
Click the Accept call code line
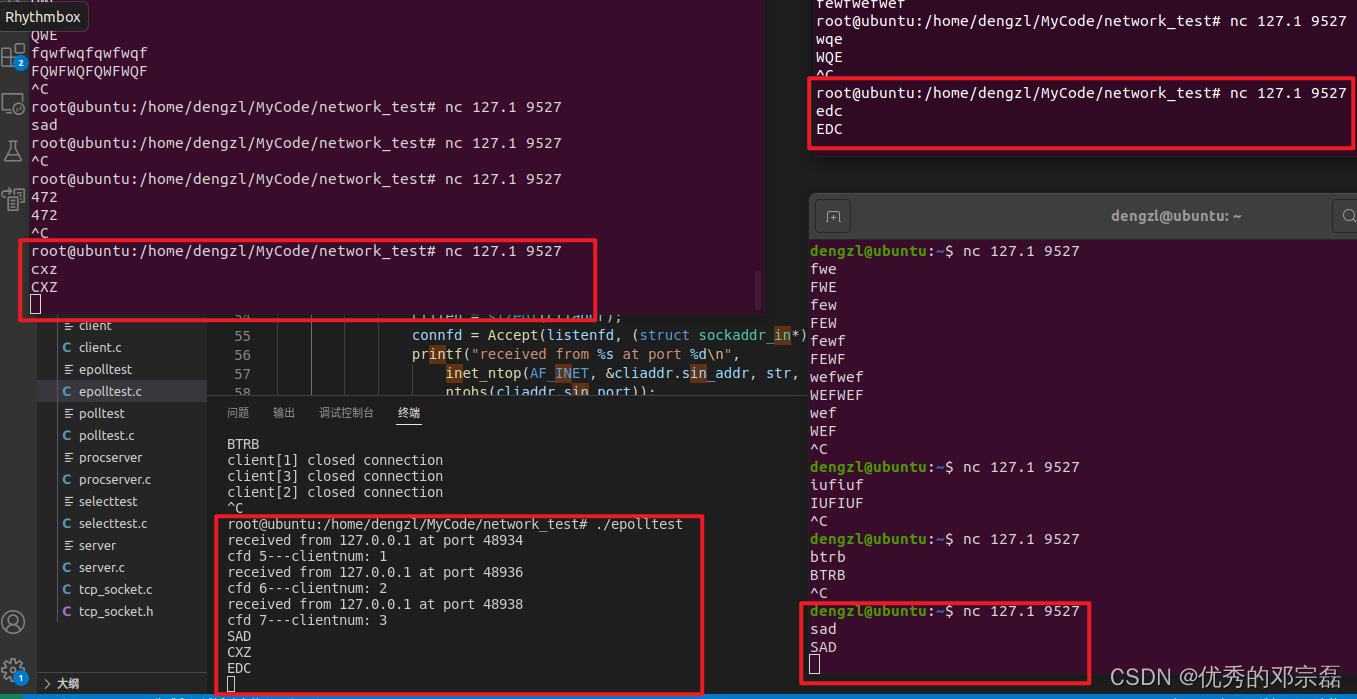tap(609, 335)
